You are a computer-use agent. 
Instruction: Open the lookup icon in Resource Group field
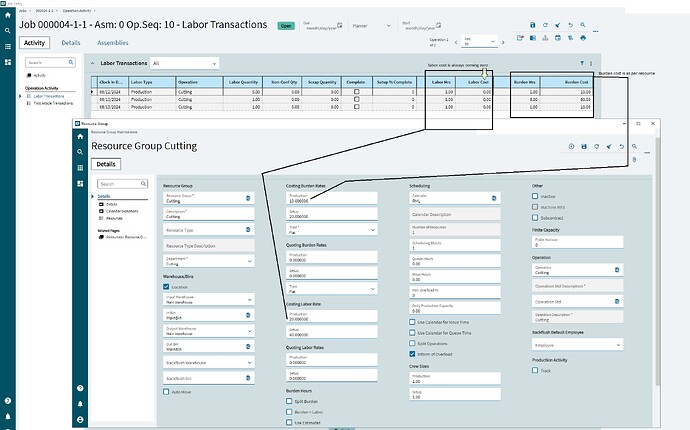[x=248, y=198]
